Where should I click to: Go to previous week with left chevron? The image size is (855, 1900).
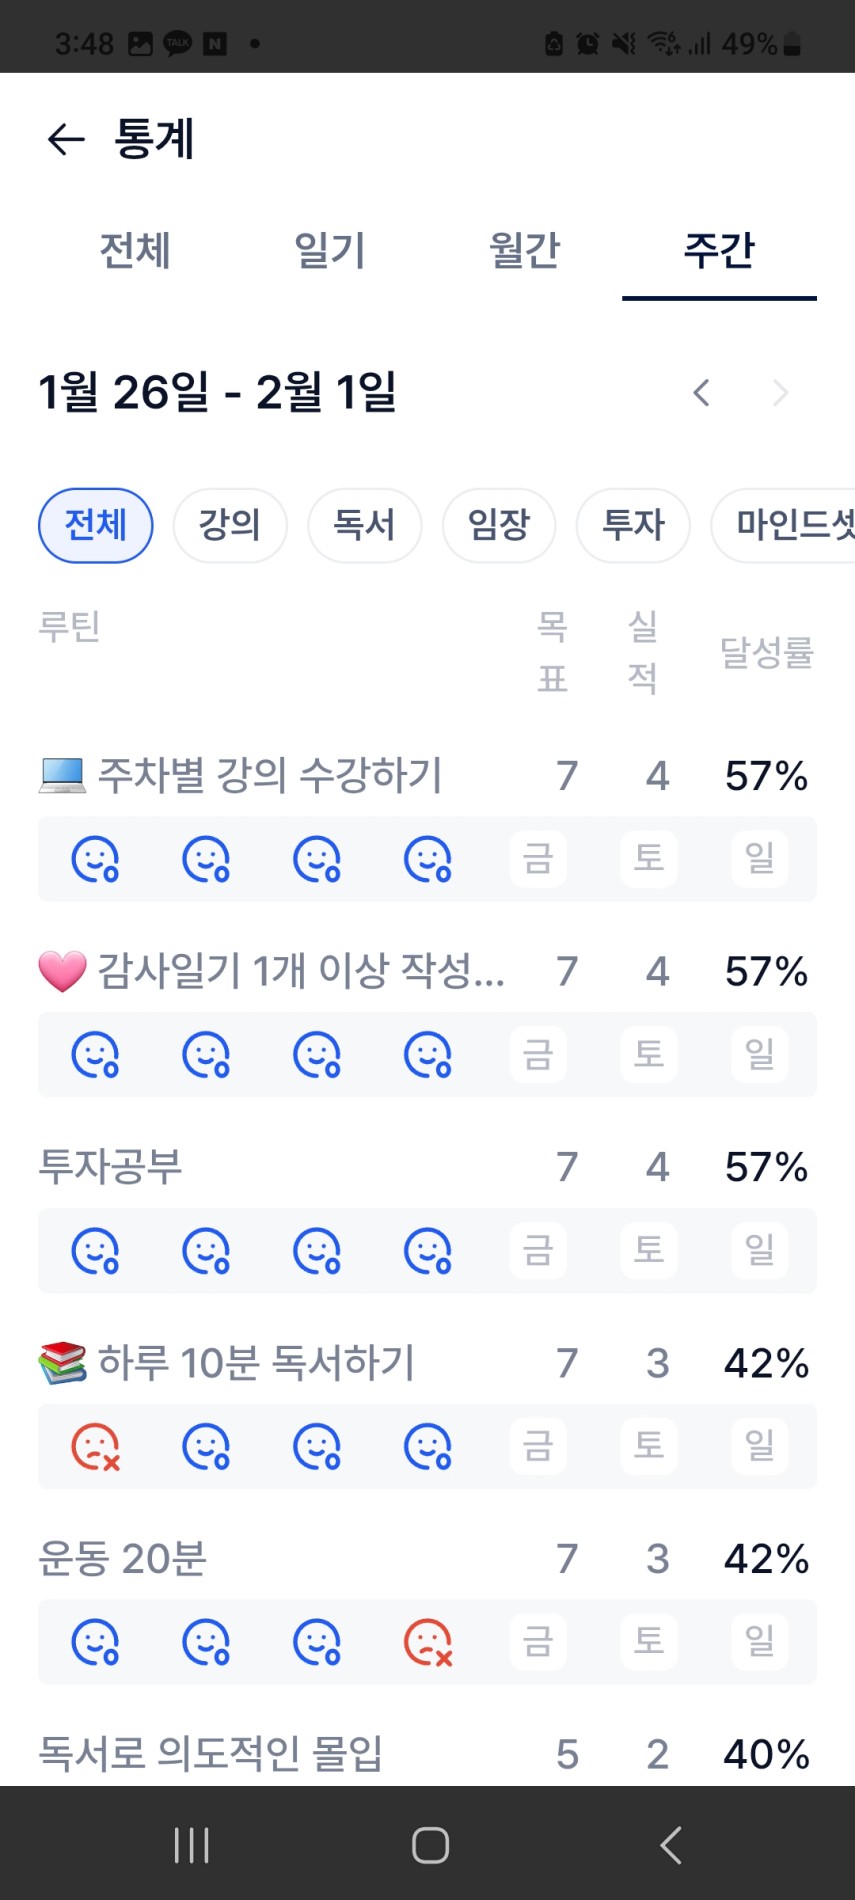point(702,393)
